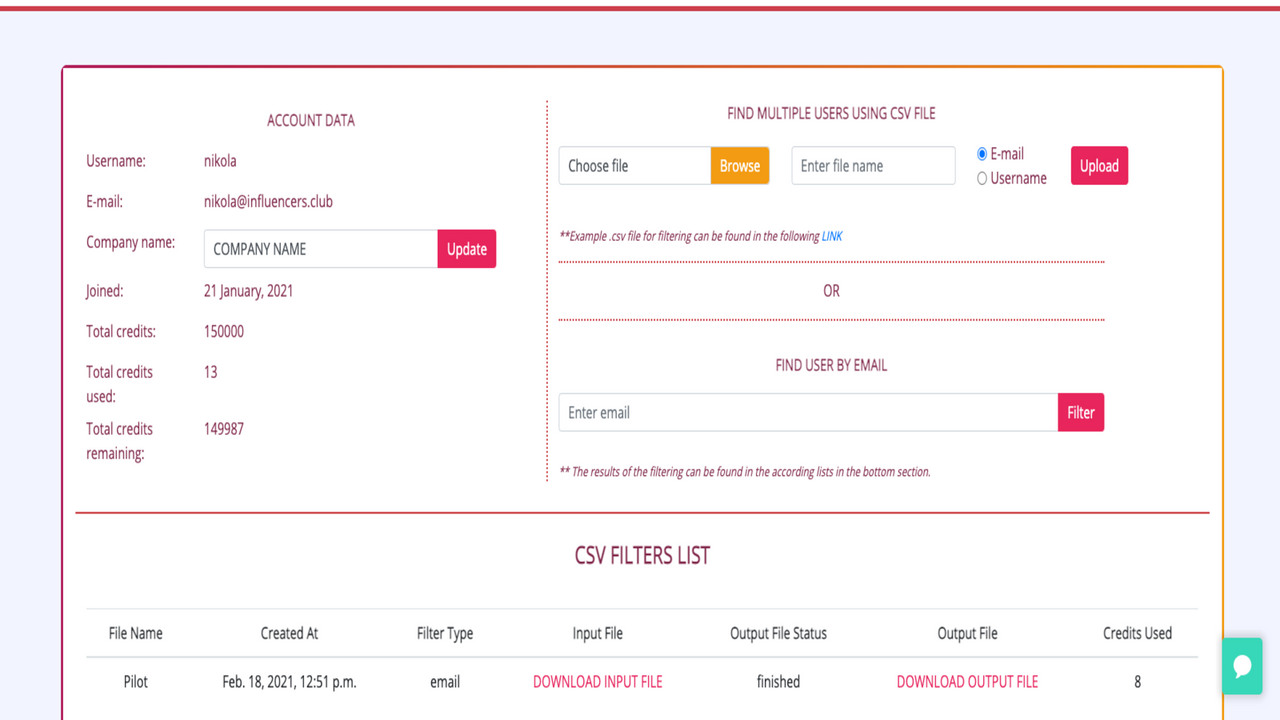
Task: Click the Credits Used column header
Action: pos(1137,633)
